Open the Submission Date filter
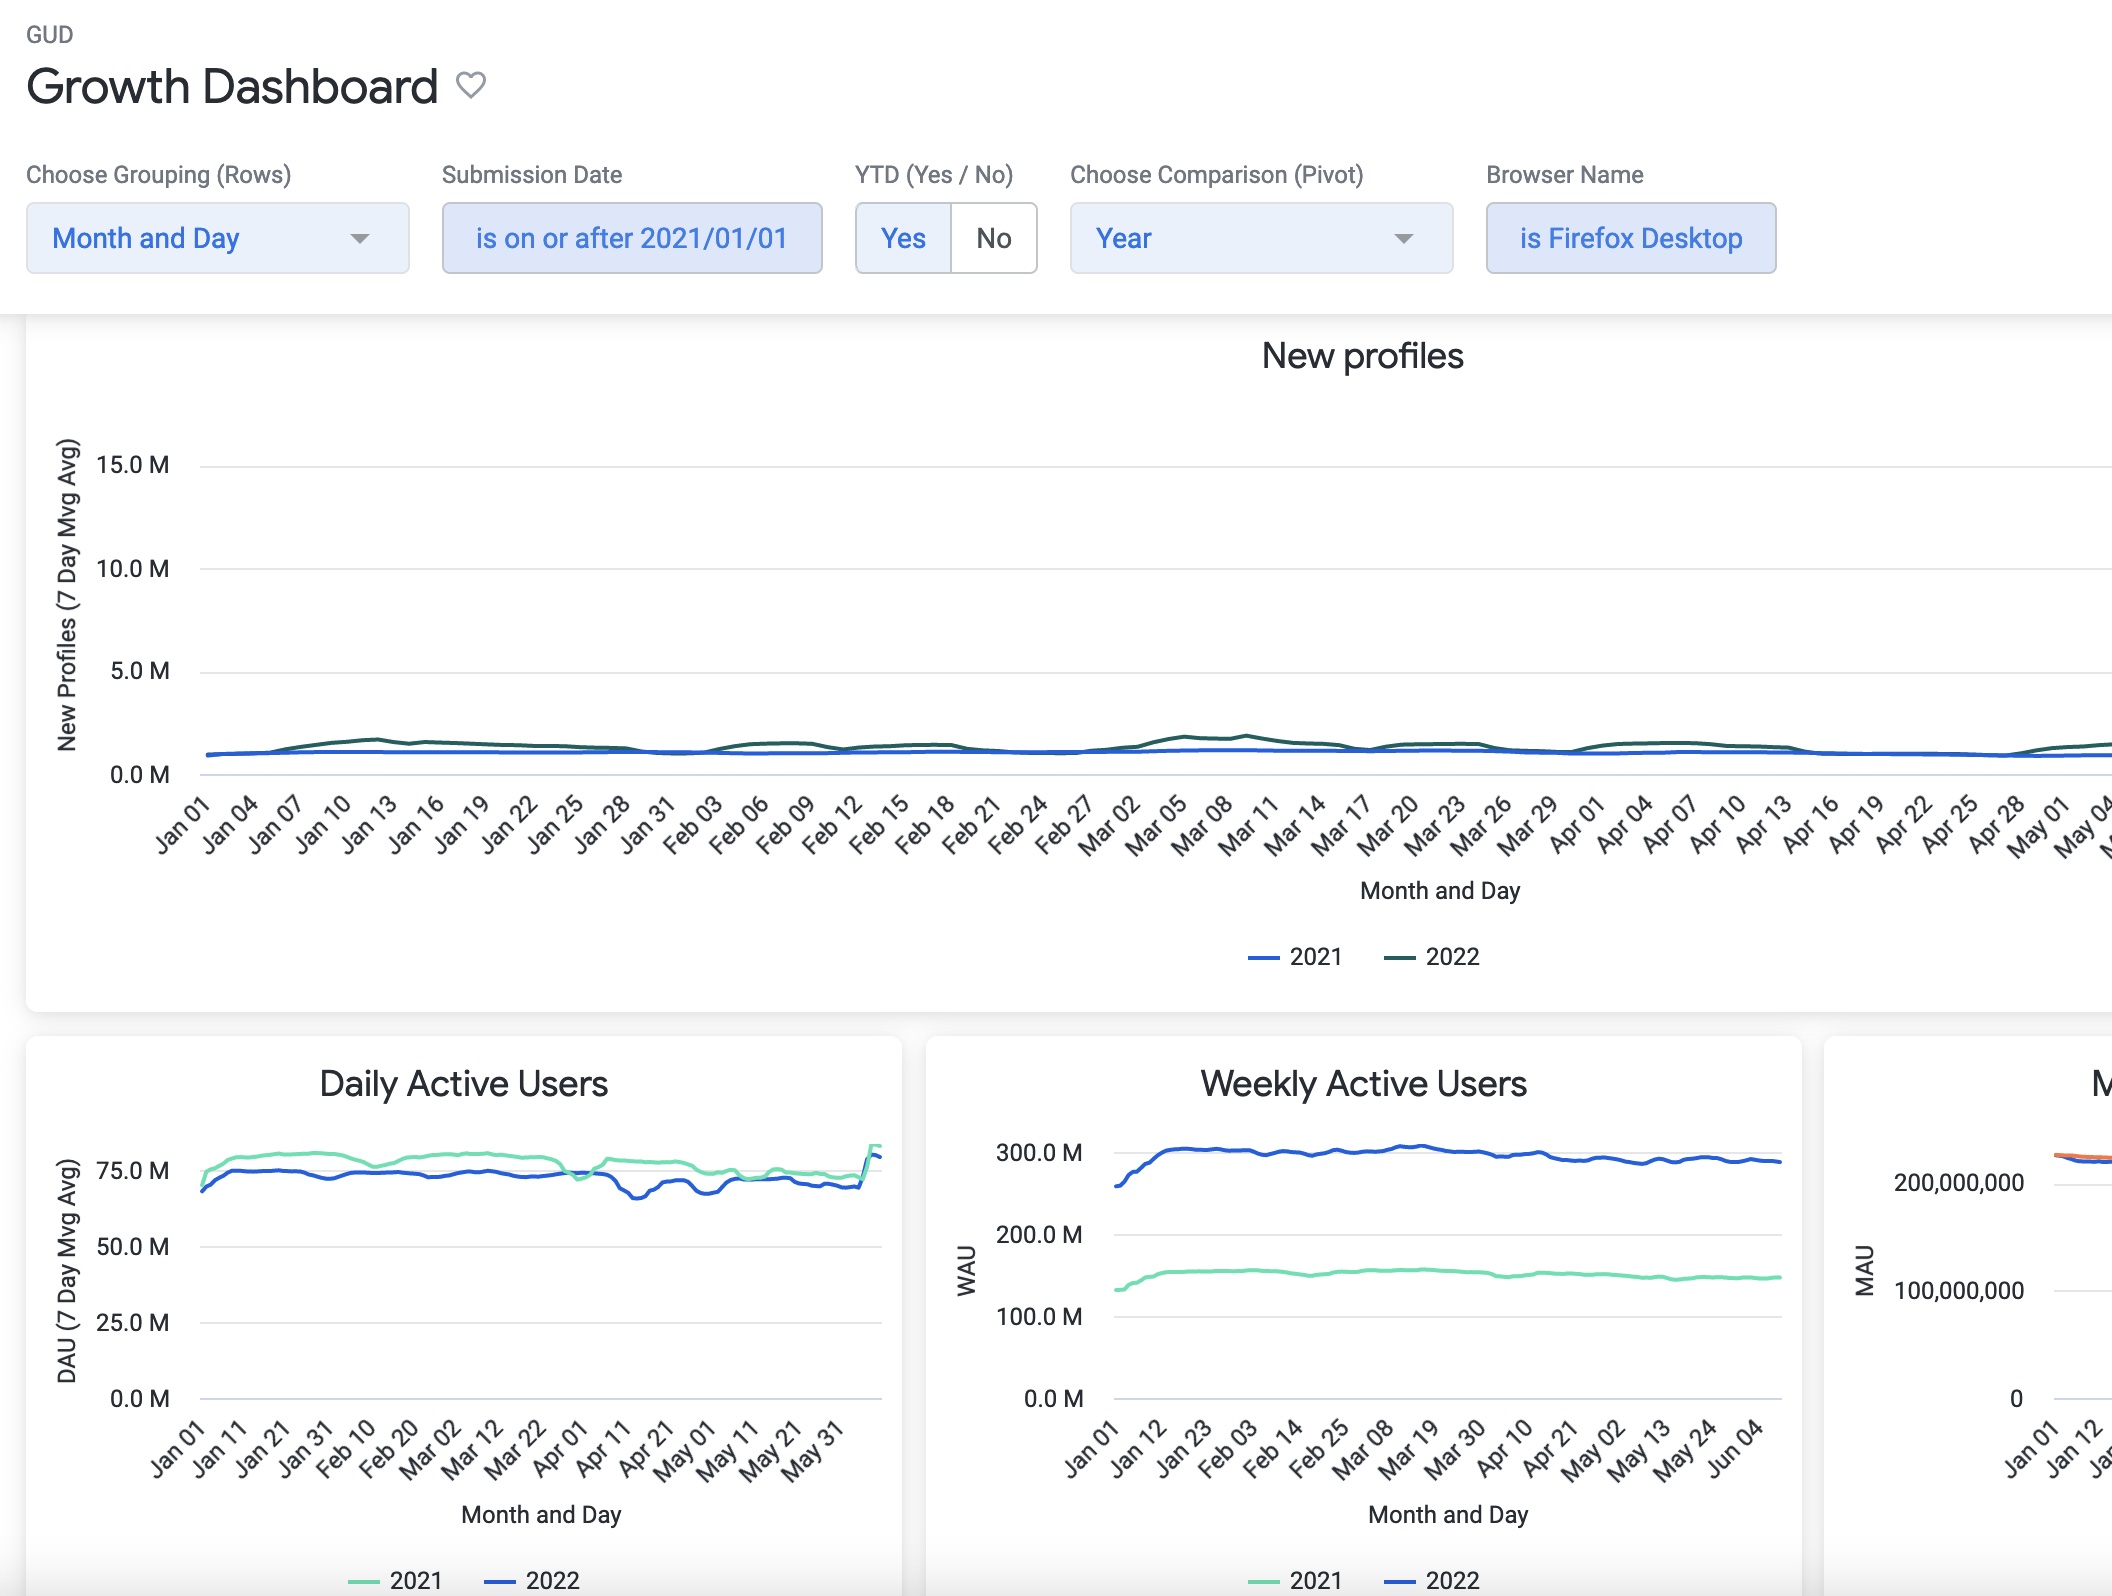 click(x=632, y=238)
